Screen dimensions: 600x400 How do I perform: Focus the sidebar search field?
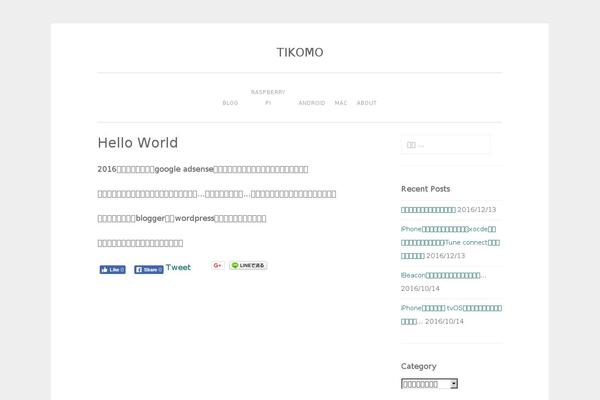[446, 145]
